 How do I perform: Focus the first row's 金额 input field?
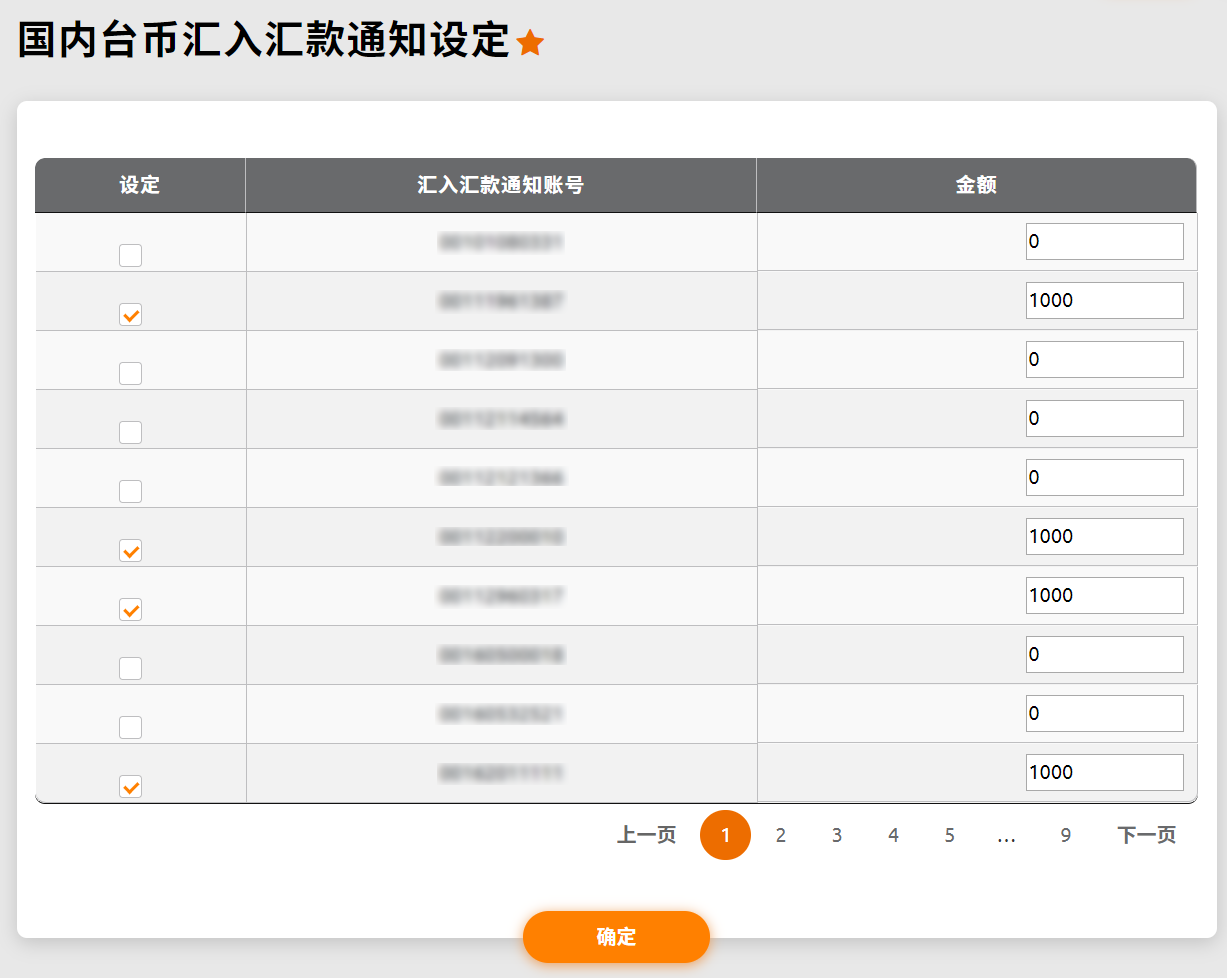1104,241
